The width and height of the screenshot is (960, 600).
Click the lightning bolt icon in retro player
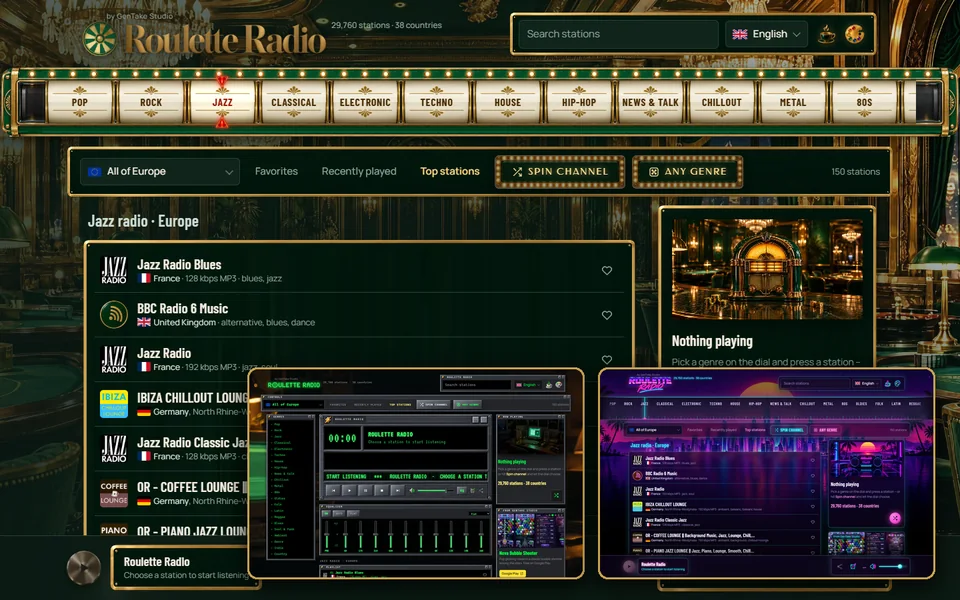pos(328,419)
